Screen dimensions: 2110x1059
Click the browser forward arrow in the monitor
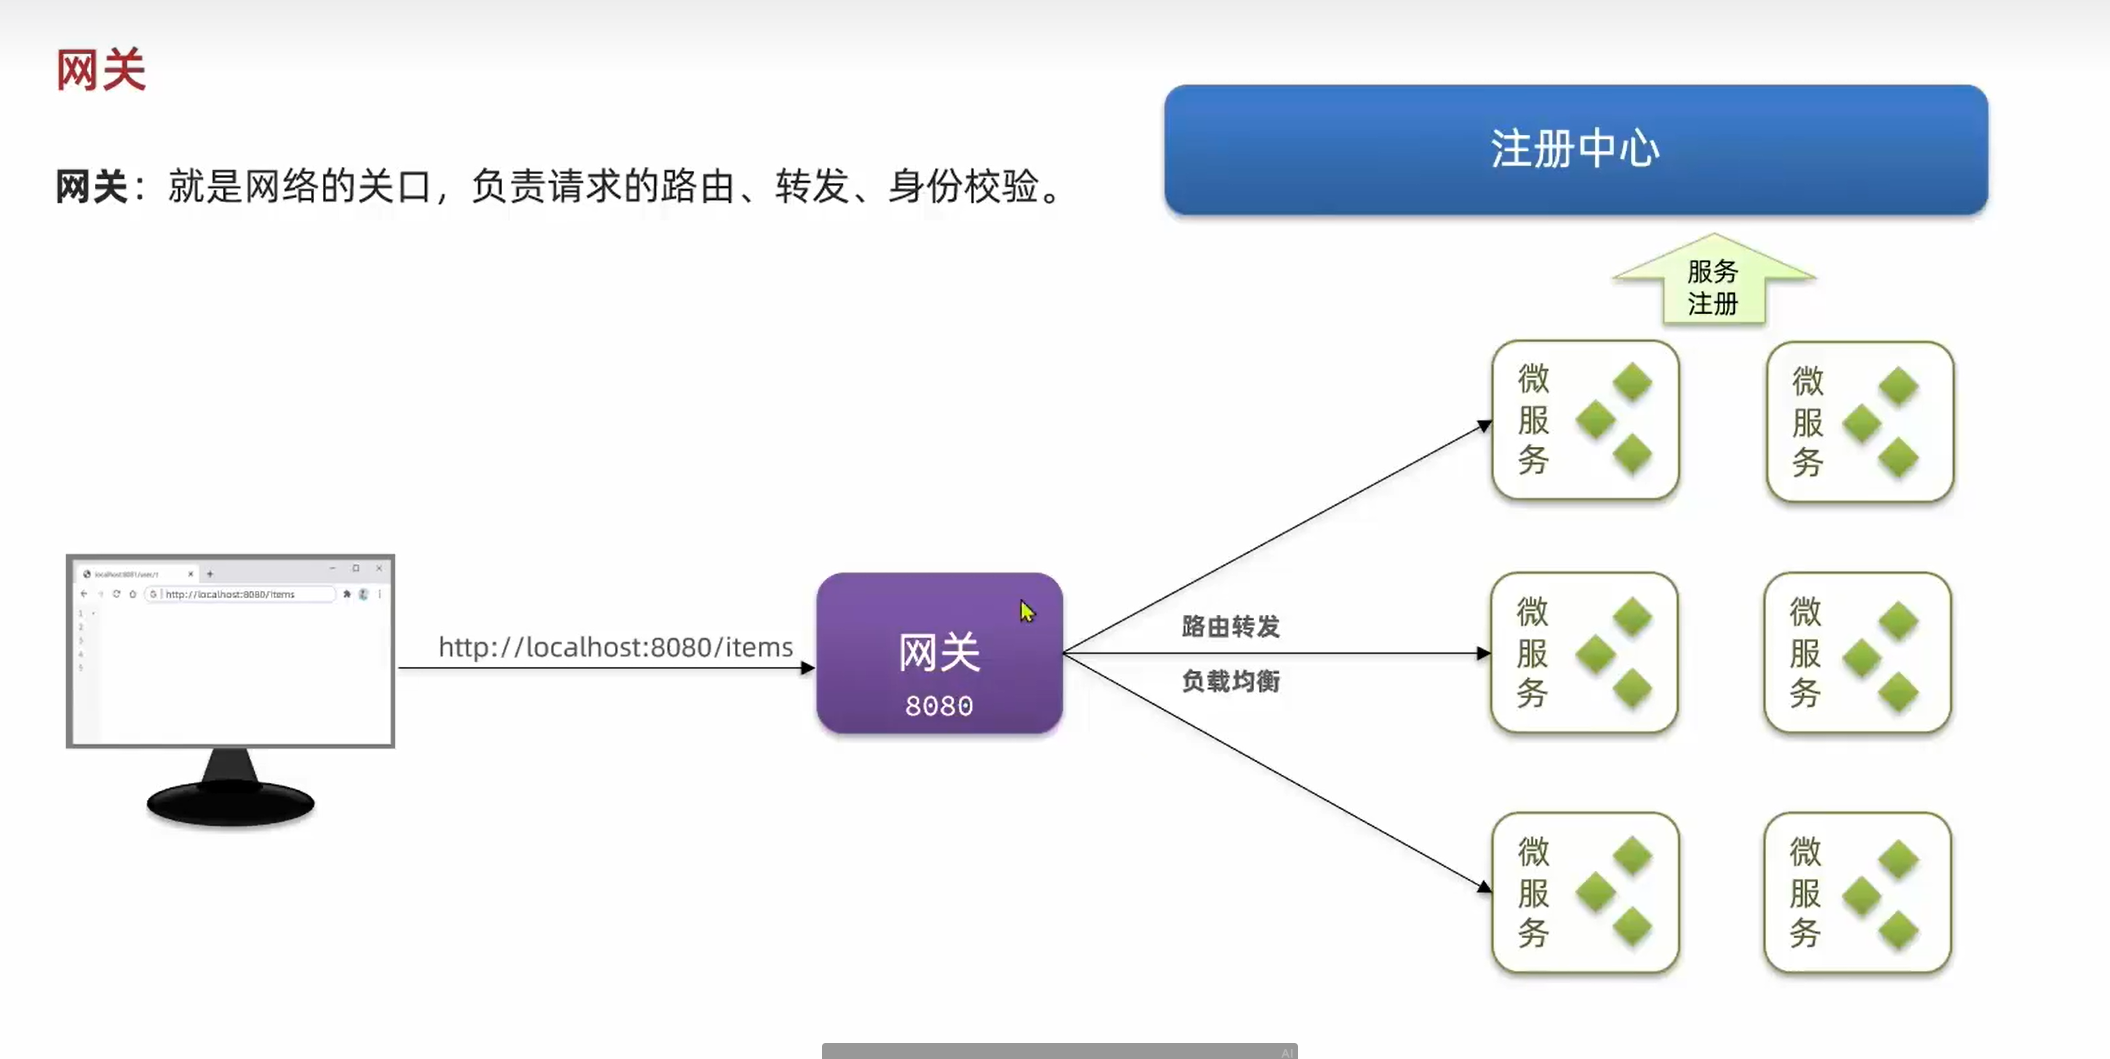100,594
